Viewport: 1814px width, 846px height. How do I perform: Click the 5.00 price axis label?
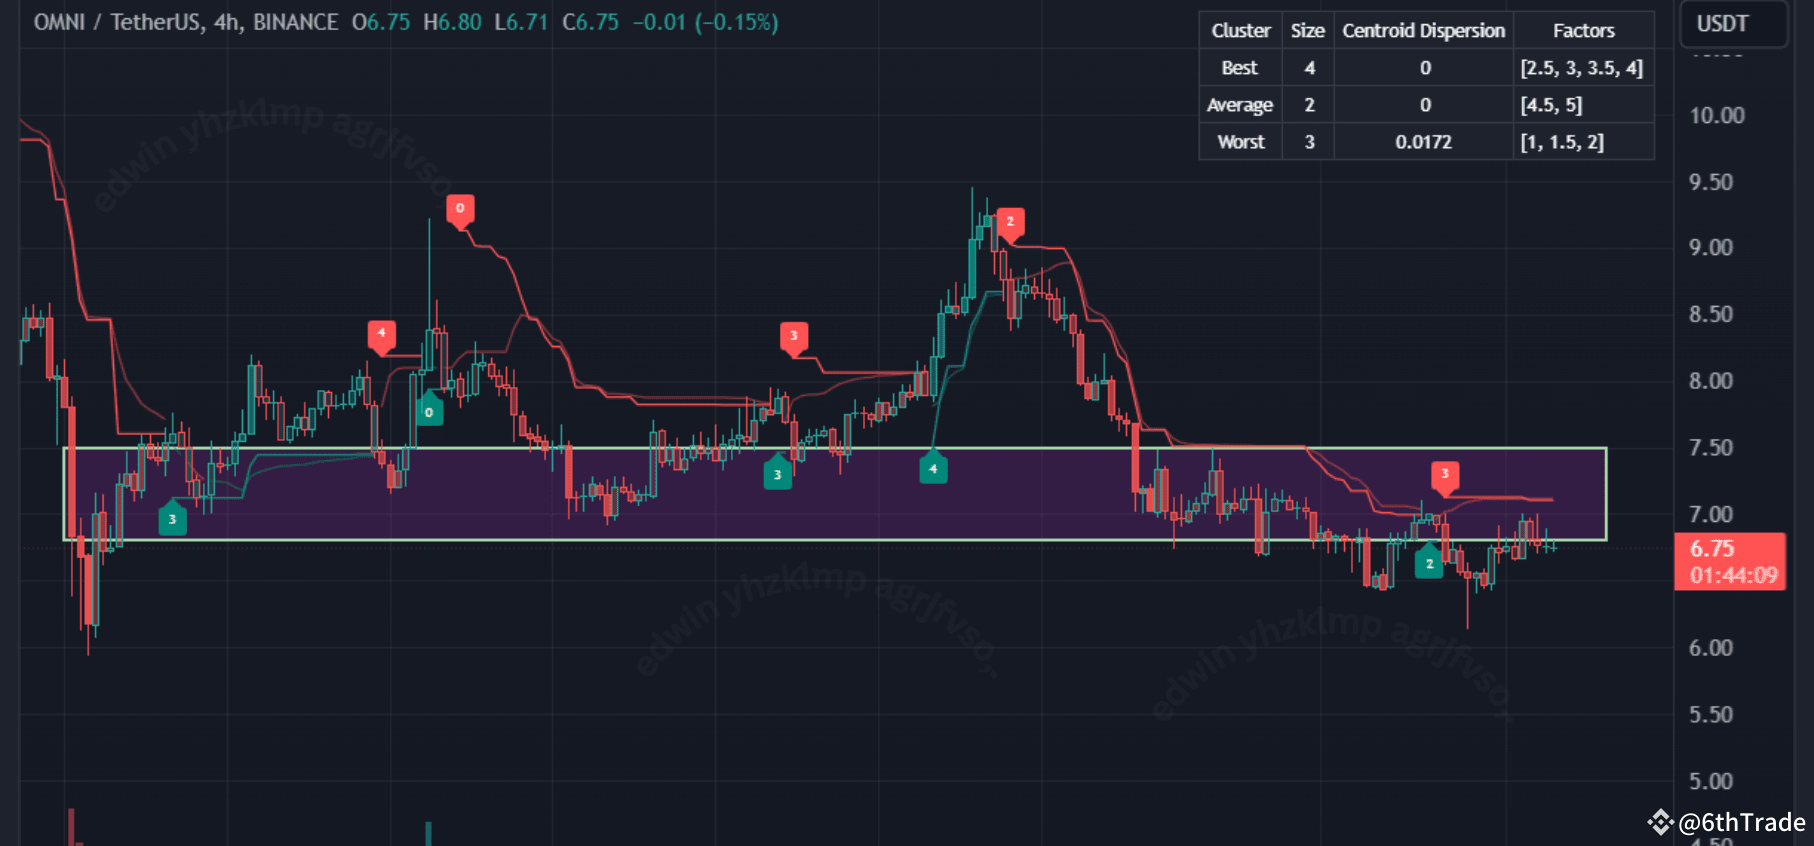click(x=1710, y=781)
